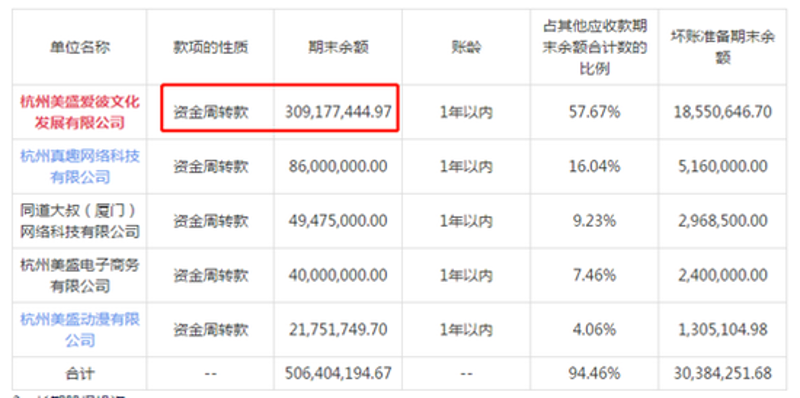Click 资金周转款 in the 杭州美盛爱彼文化 row

click(x=210, y=112)
